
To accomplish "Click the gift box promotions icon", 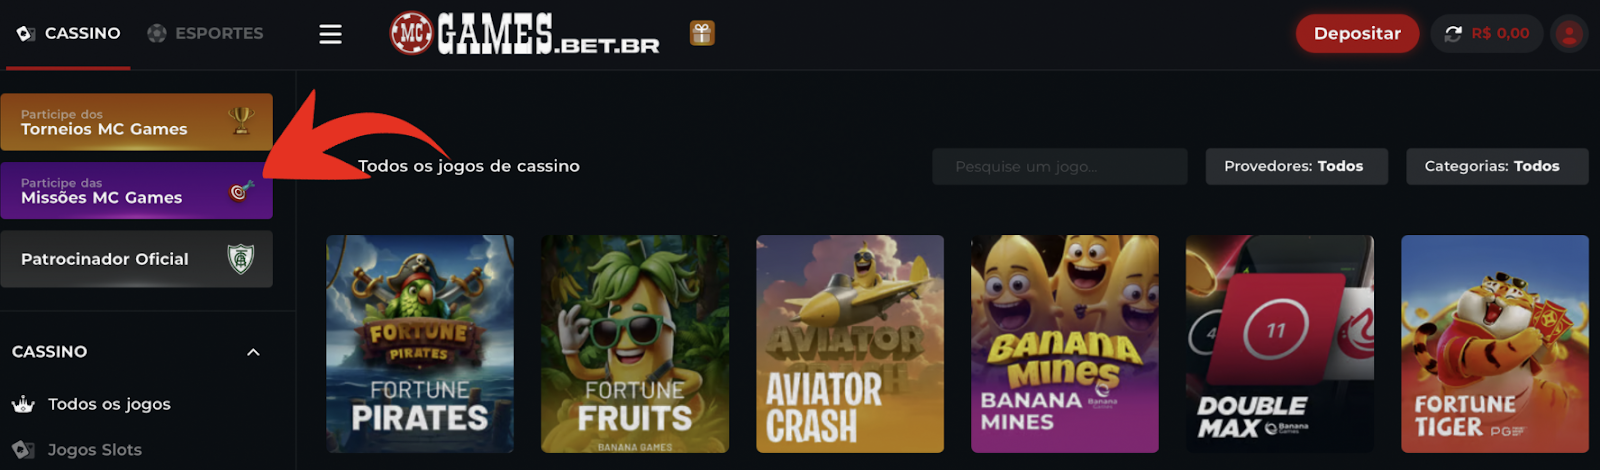I will (702, 33).
